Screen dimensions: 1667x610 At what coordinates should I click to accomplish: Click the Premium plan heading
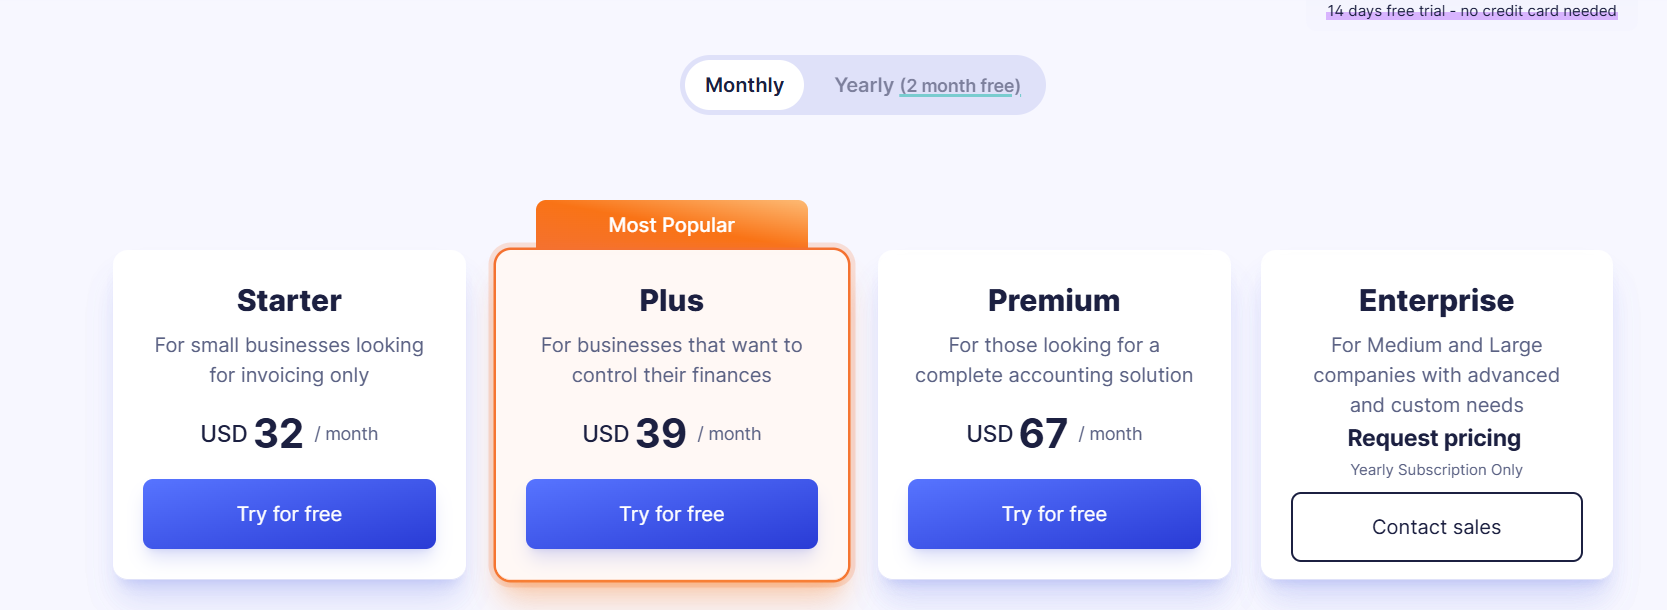(1054, 300)
